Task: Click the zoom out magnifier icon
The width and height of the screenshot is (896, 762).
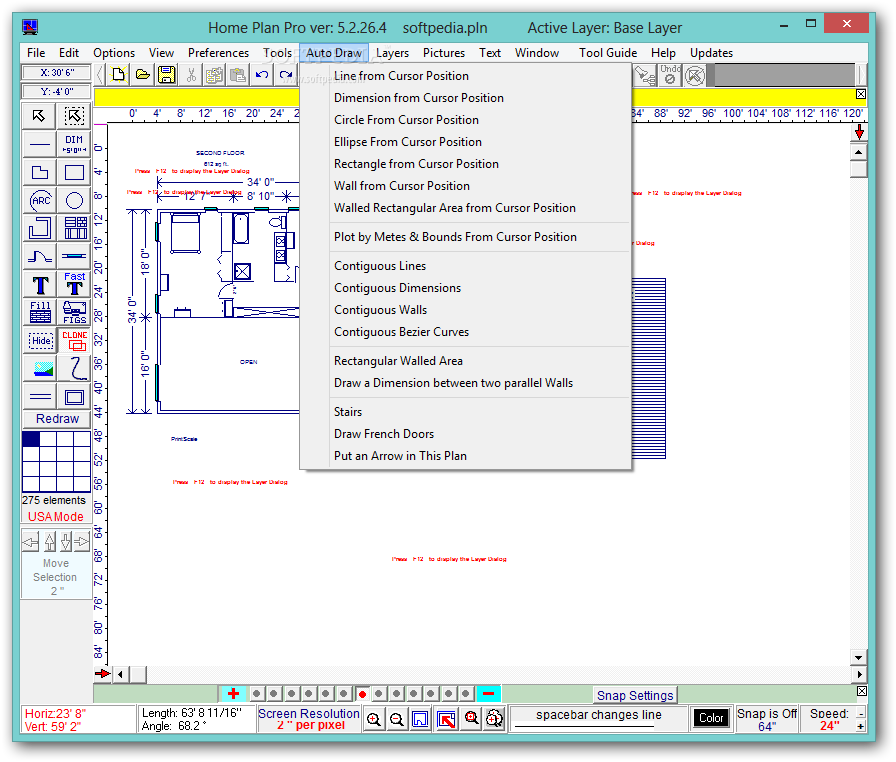Action: point(397,719)
